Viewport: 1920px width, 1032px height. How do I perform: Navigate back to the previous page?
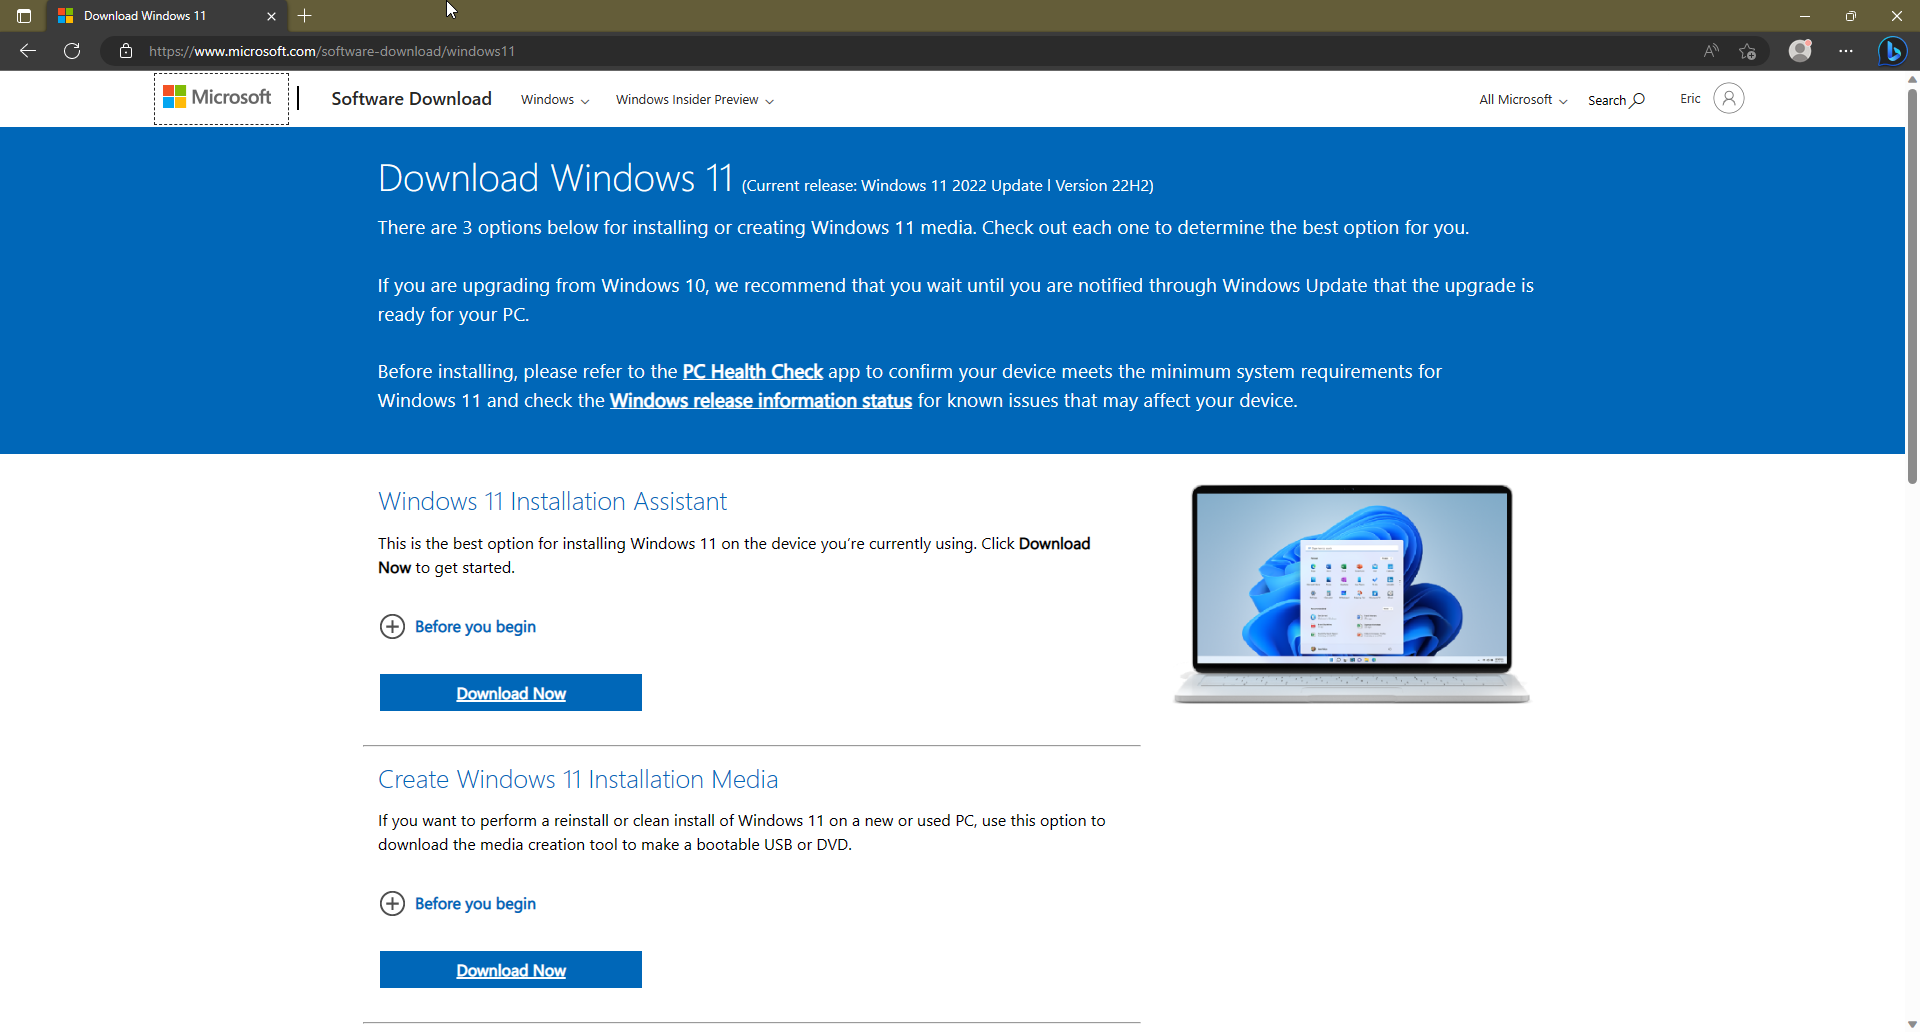pos(26,51)
